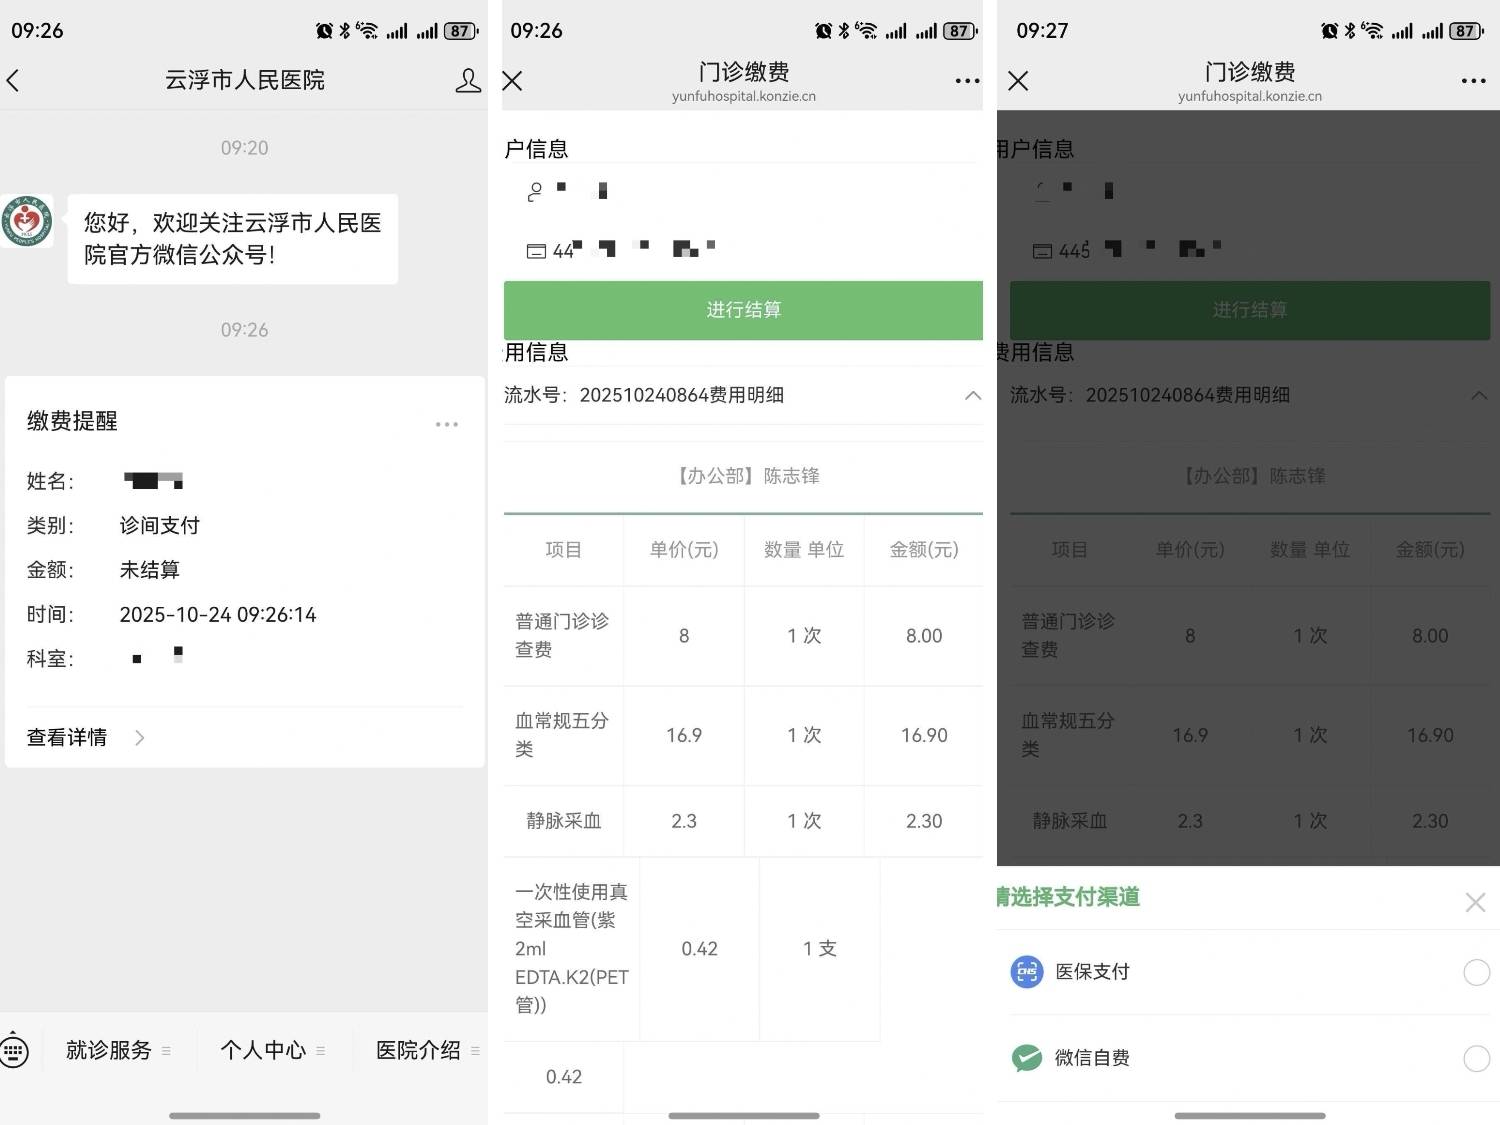Open the three-dot menu on the 缴费提醒 card
This screenshot has width=1500, height=1125.
tap(446, 424)
